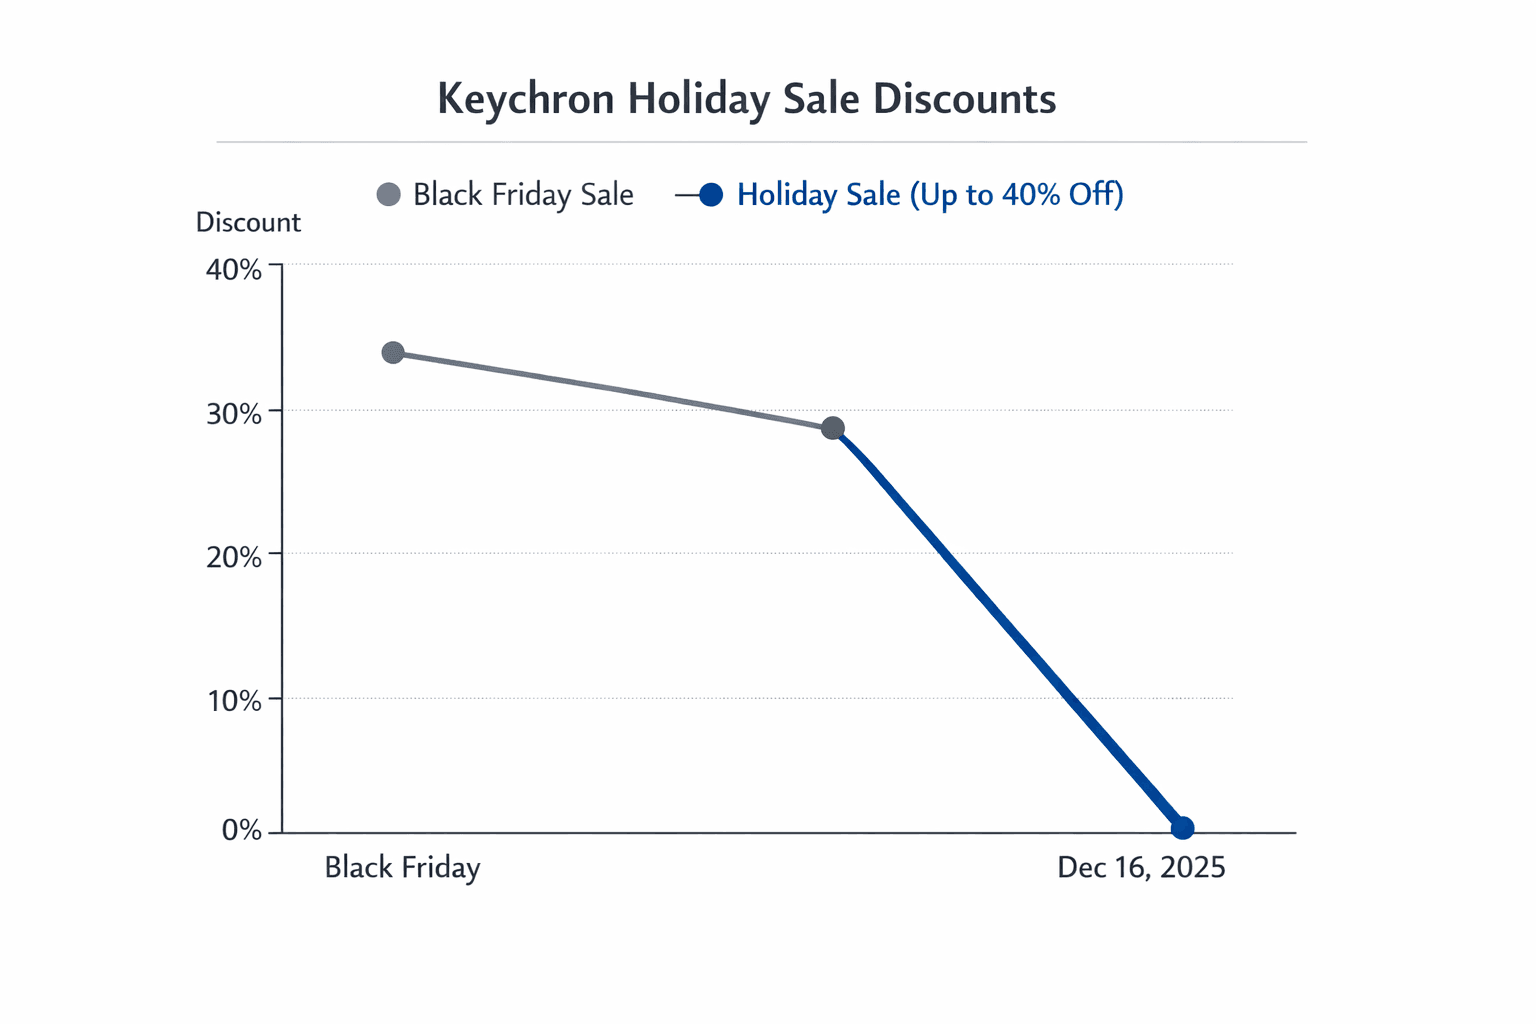
Task: Click the gray Black Friday legend marker
Action: (x=388, y=194)
